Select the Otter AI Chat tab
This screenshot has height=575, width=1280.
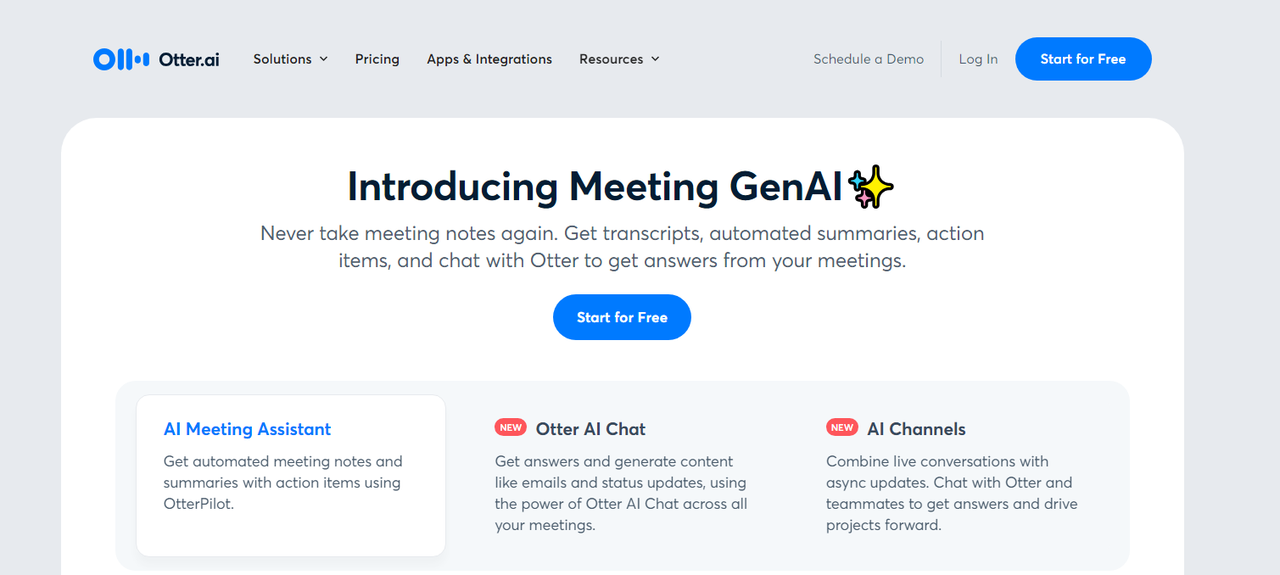[x=590, y=429]
